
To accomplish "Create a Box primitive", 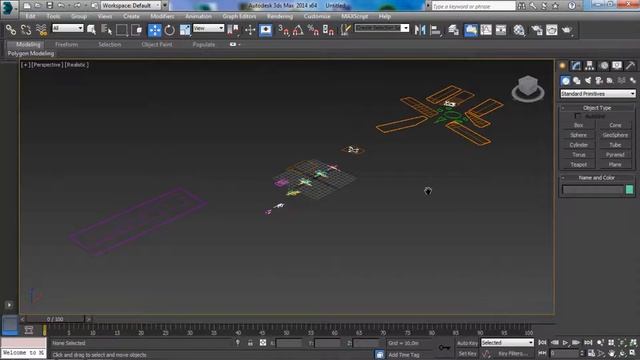I will pyautogui.click(x=578, y=125).
